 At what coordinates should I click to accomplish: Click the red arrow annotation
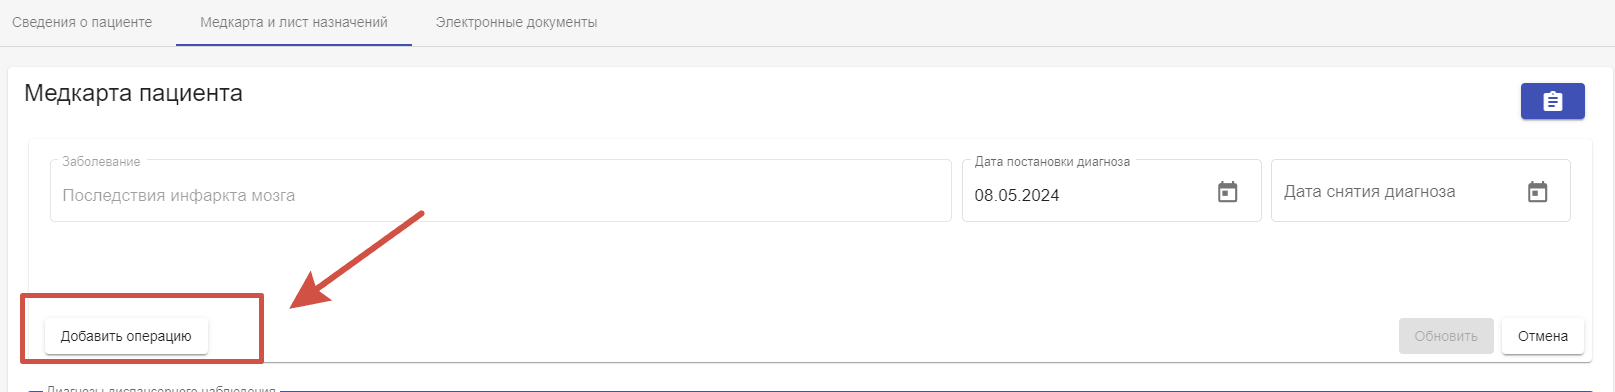click(x=357, y=259)
